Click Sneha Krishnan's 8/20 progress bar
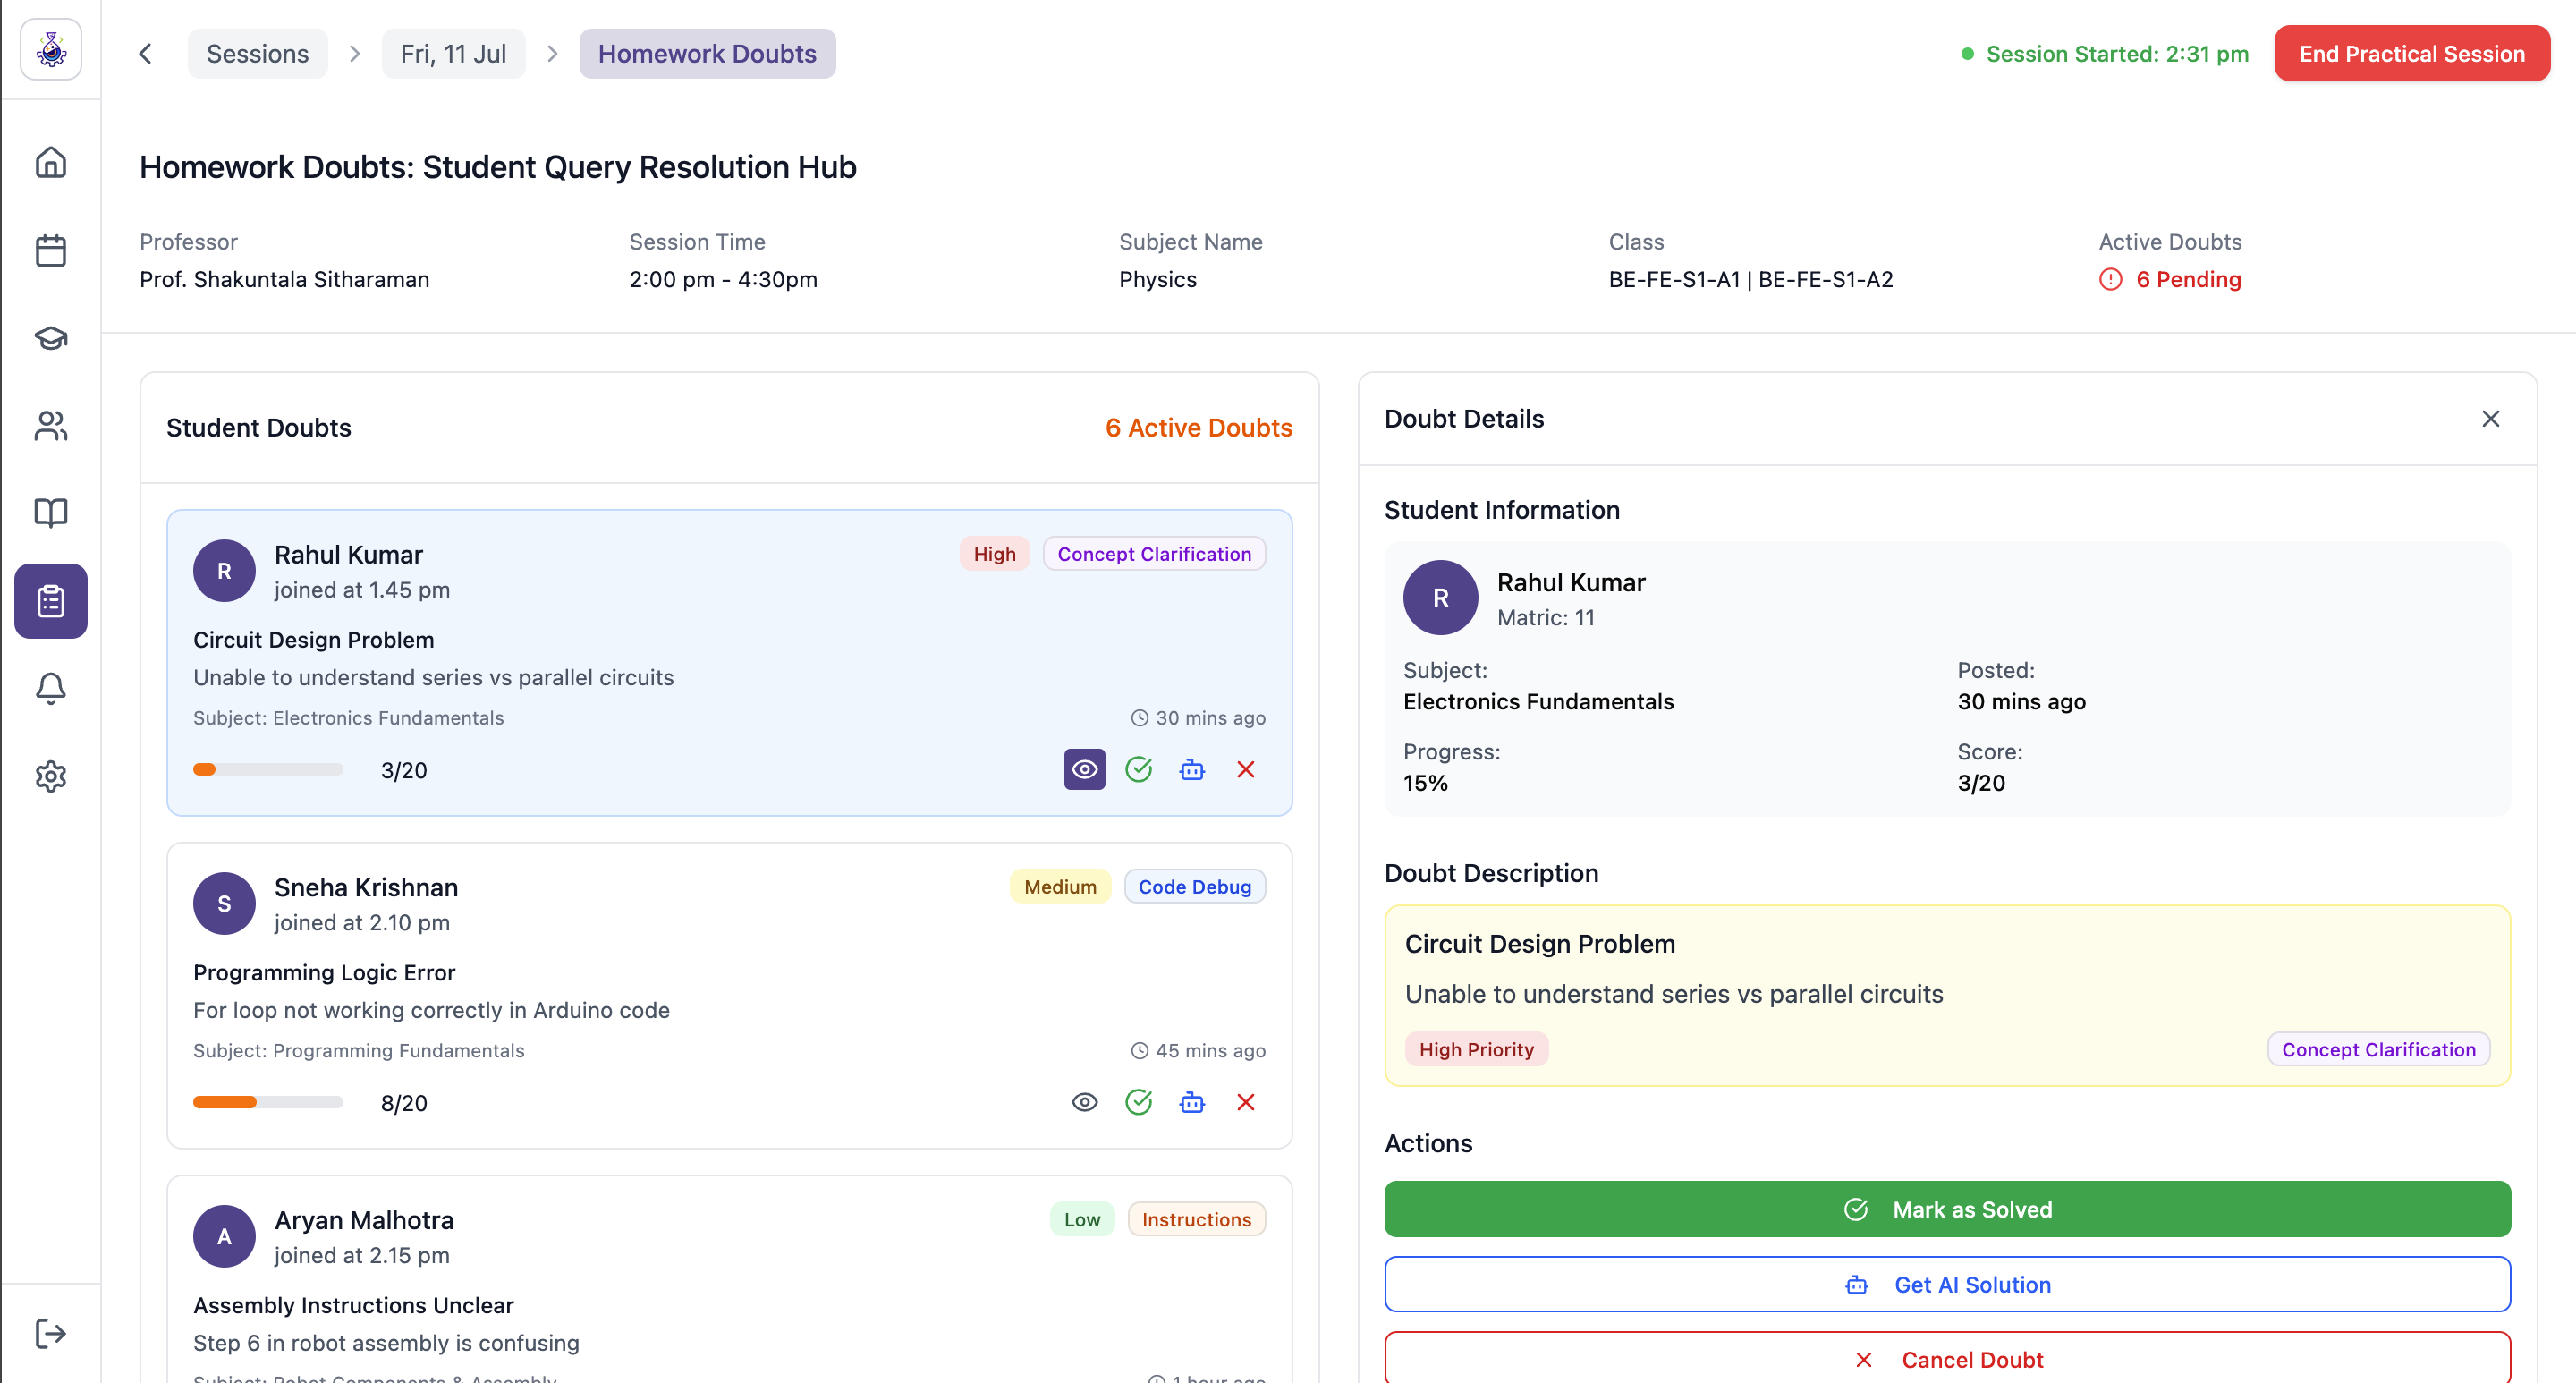 [x=268, y=1102]
